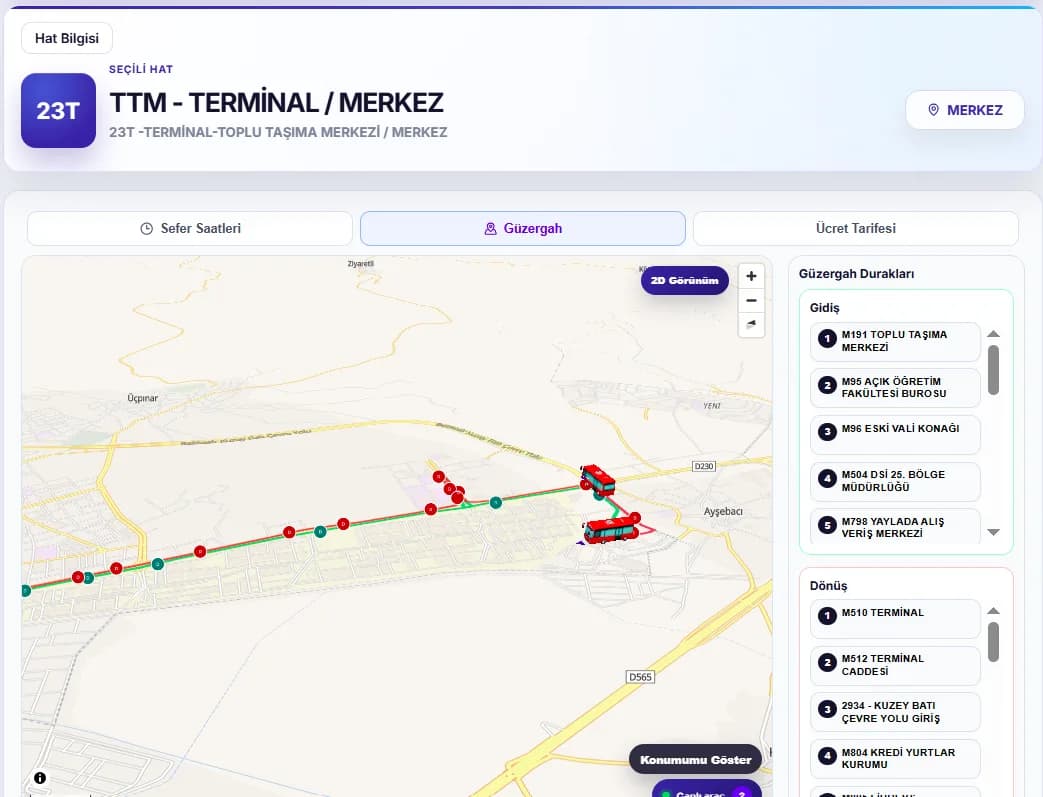
Task: Click the Gidiş list scrollbar thumb
Action: (x=993, y=370)
